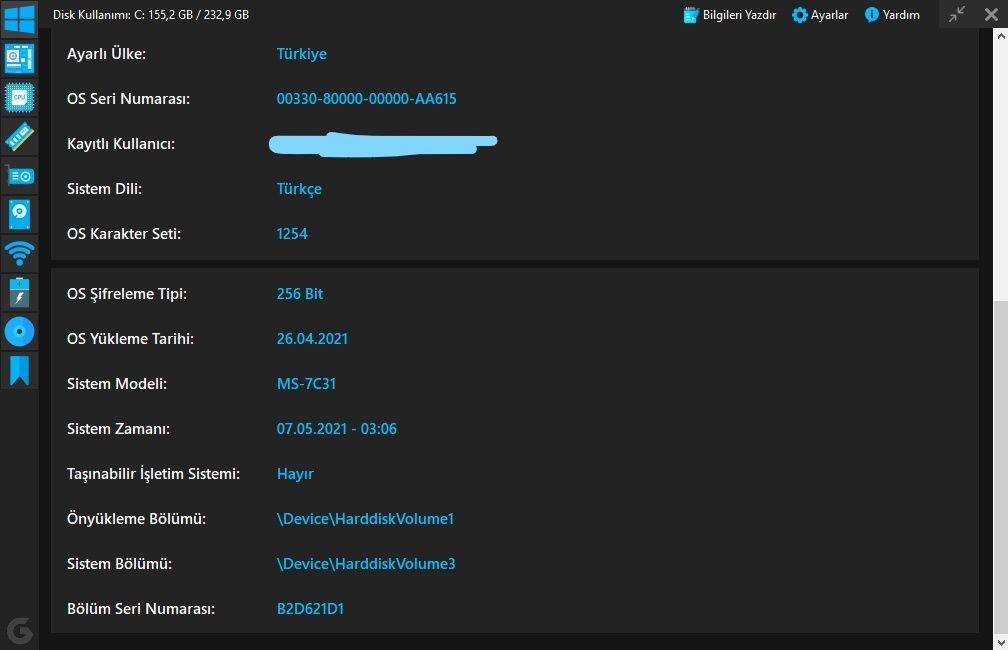The height and width of the screenshot is (650, 1008).
Task: Click the Kayıtlı Kullanıcı label
Action: click(x=121, y=144)
